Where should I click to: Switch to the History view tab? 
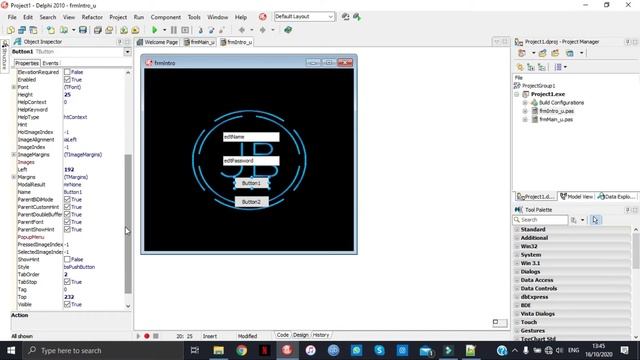[x=321, y=335]
